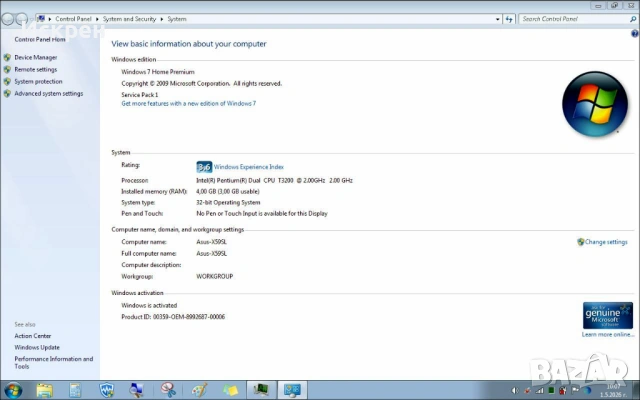This screenshot has height=400, width=640.
Task: Open Performance Information and Tools
Action: (x=53, y=363)
